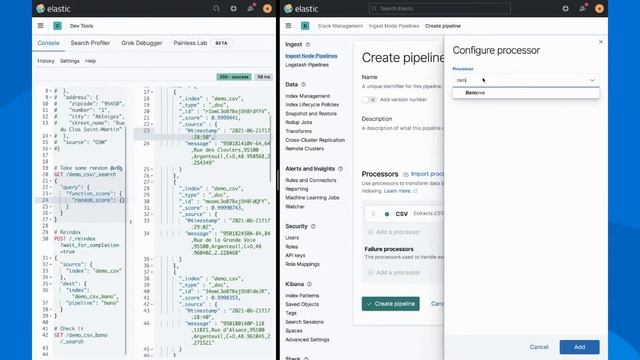Click info icon next to Data heading
640x360 pixels.
303,84
